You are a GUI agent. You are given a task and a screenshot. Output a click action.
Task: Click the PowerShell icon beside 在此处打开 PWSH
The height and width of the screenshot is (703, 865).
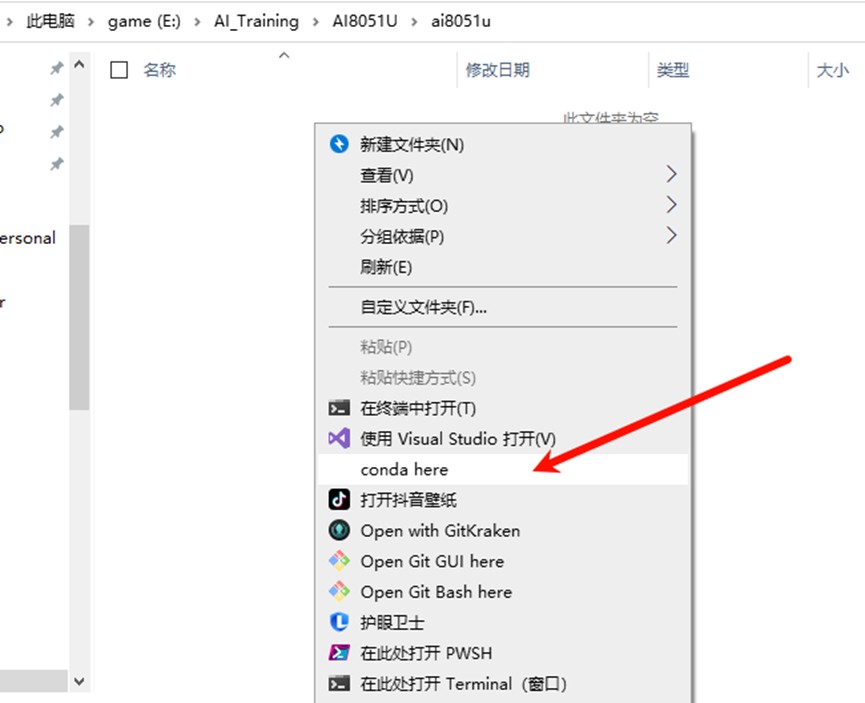click(339, 653)
